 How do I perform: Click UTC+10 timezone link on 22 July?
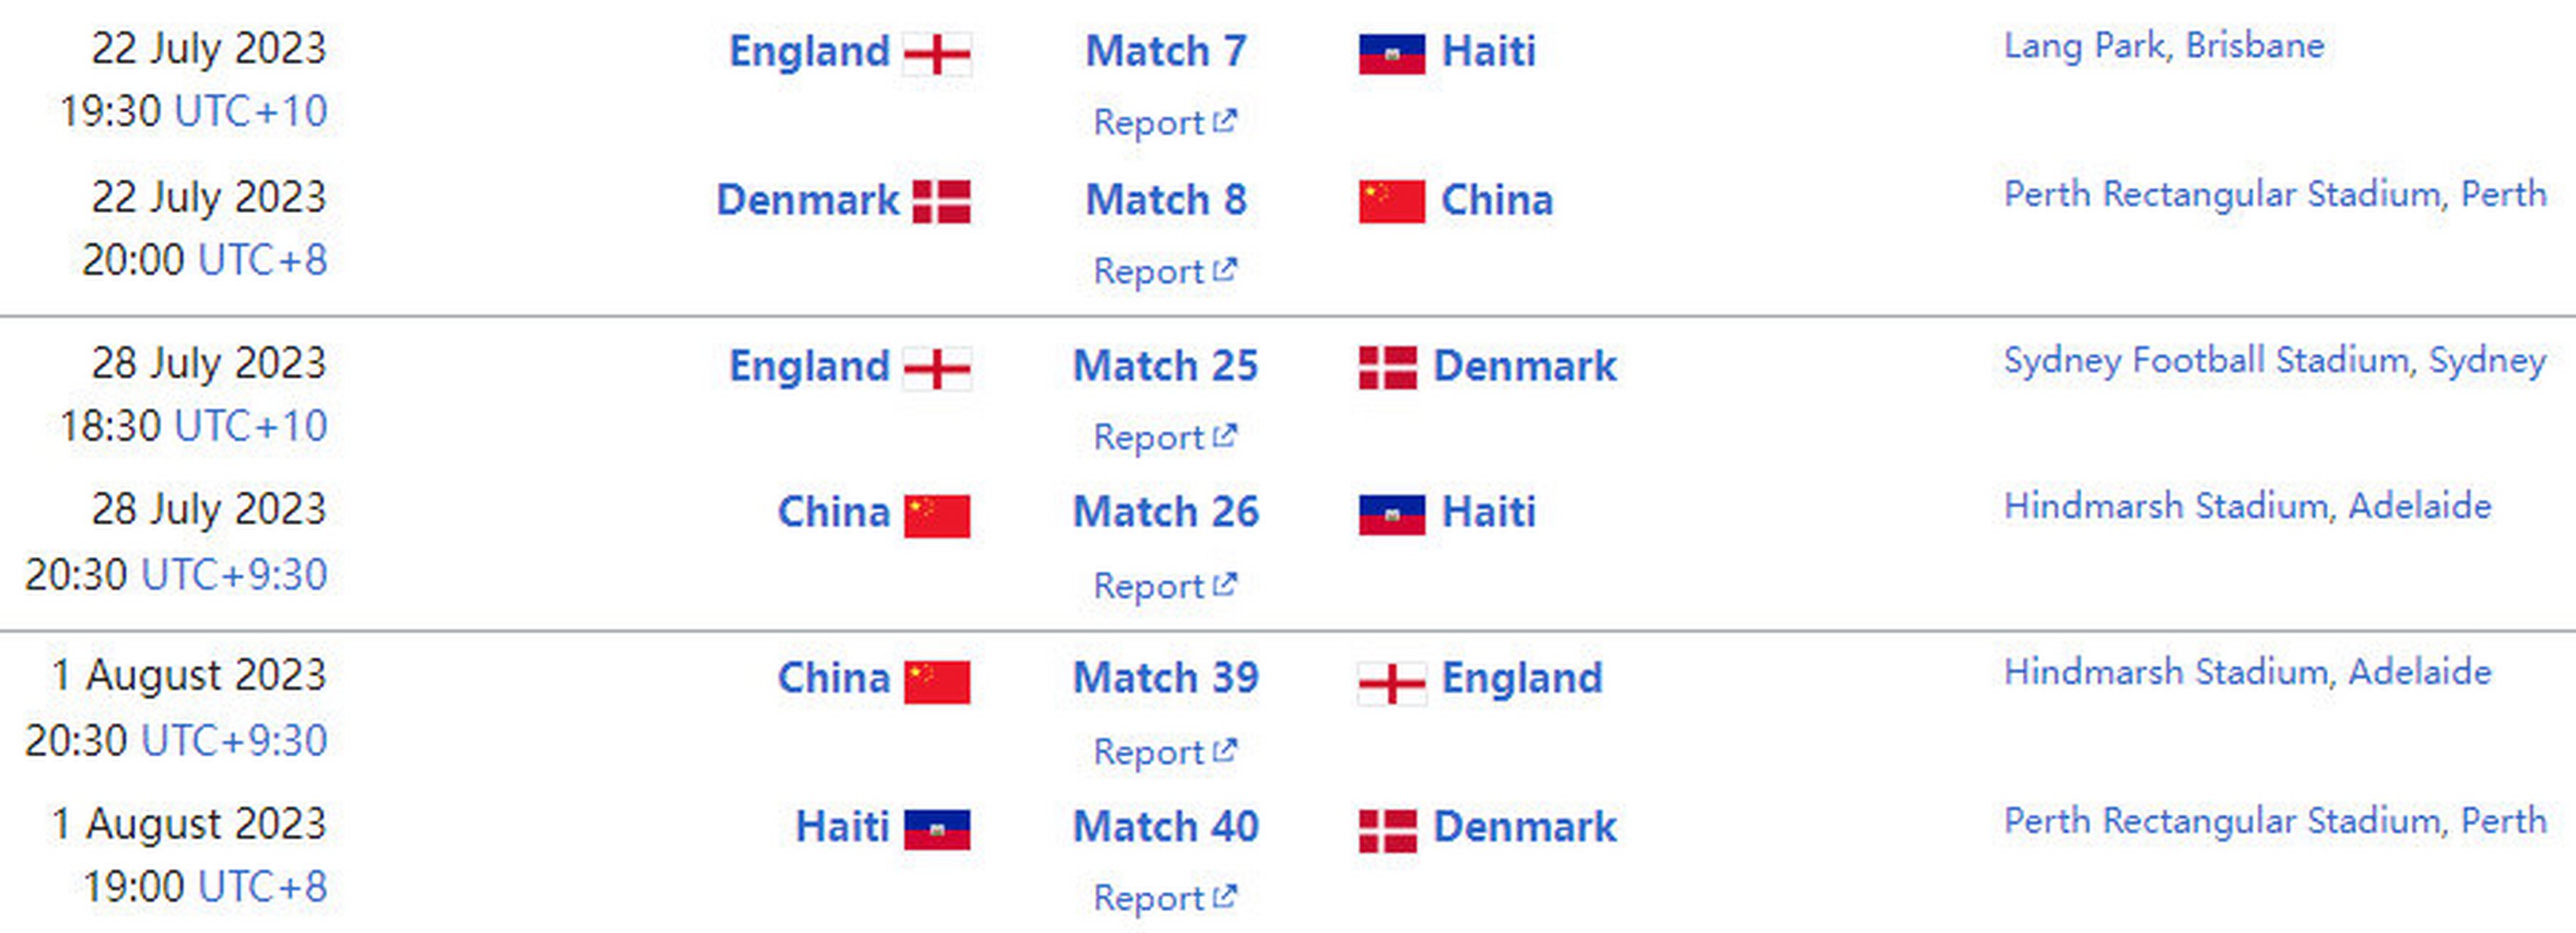(x=251, y=111)
